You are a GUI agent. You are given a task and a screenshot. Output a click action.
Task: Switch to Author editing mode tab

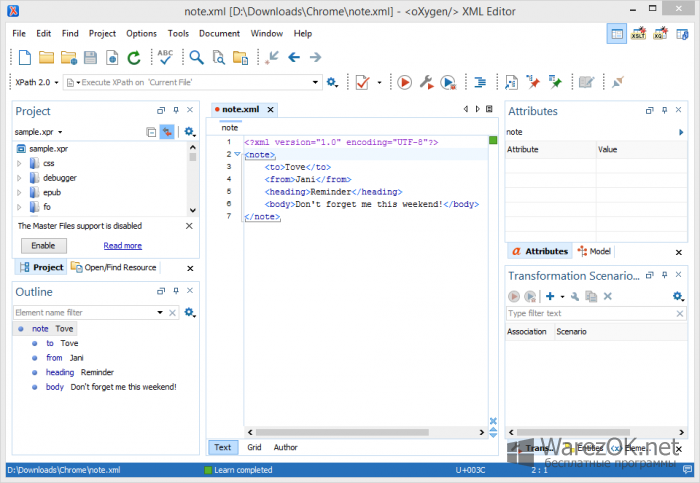(285, 447)
